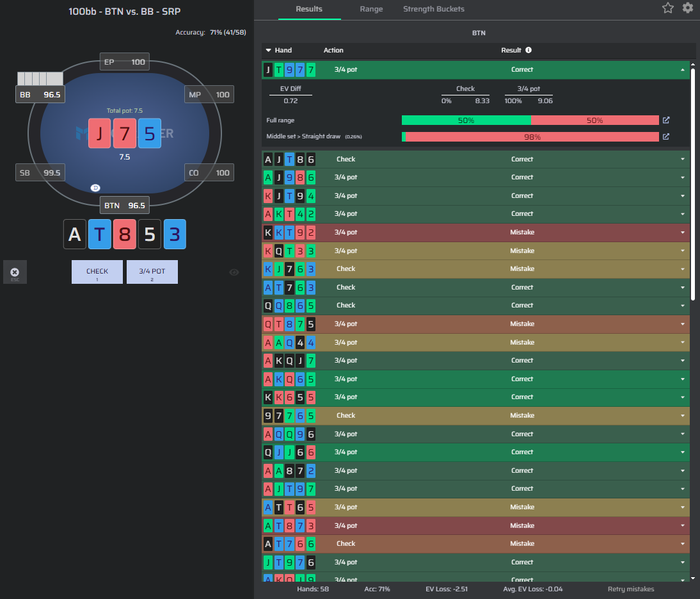Toggle the eye visibility icon beside action buttons
700x599 pixels.
pyautogui.click(x=234, y=272)
